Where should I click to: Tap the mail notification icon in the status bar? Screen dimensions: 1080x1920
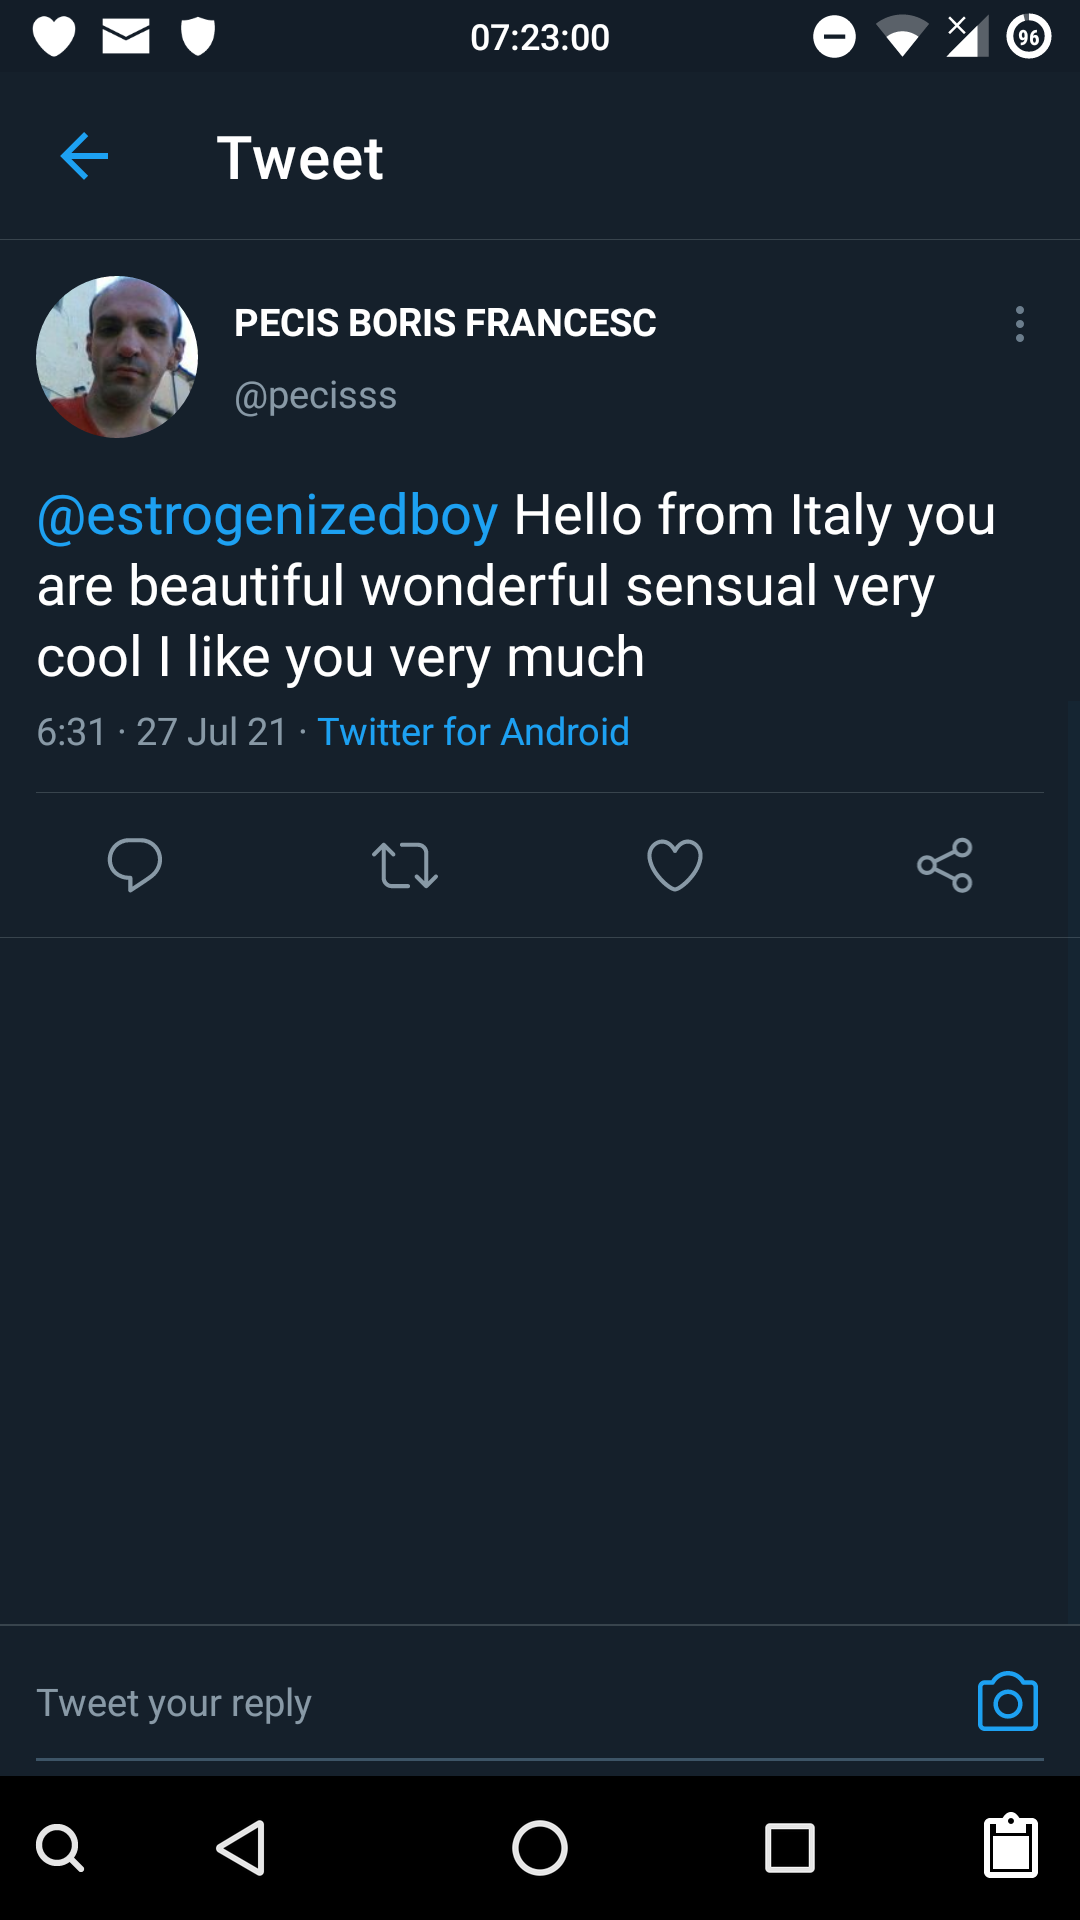[126, 37]
